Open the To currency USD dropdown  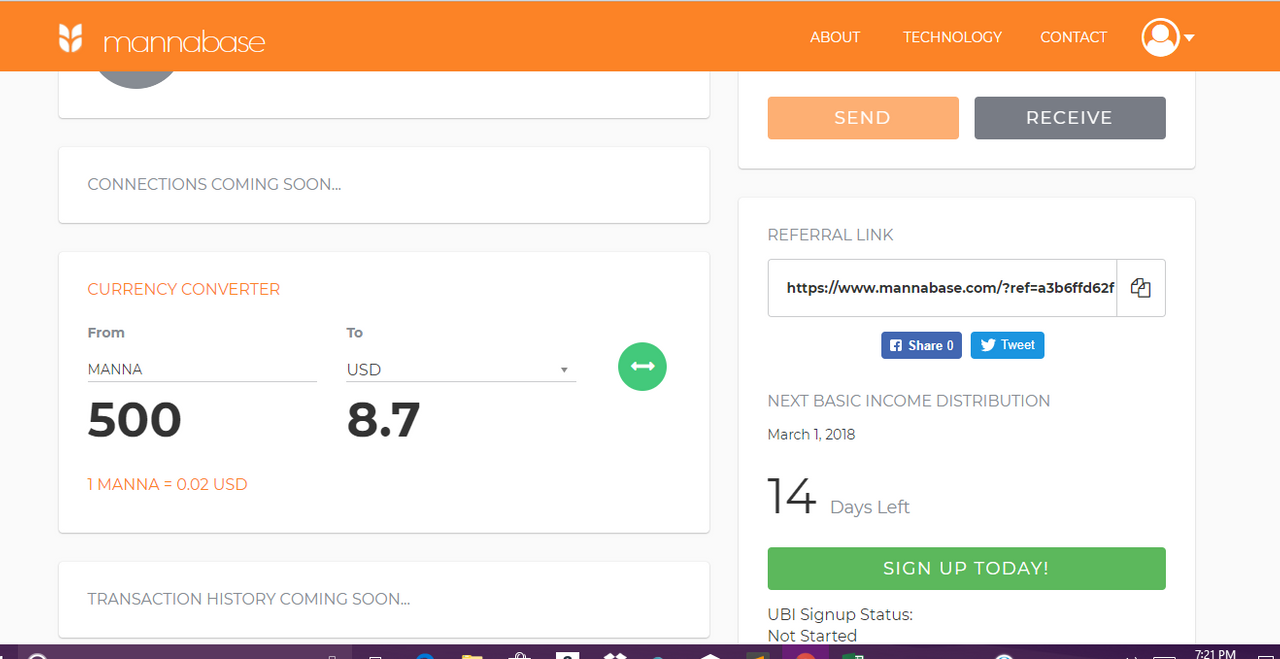pos(461,370)
